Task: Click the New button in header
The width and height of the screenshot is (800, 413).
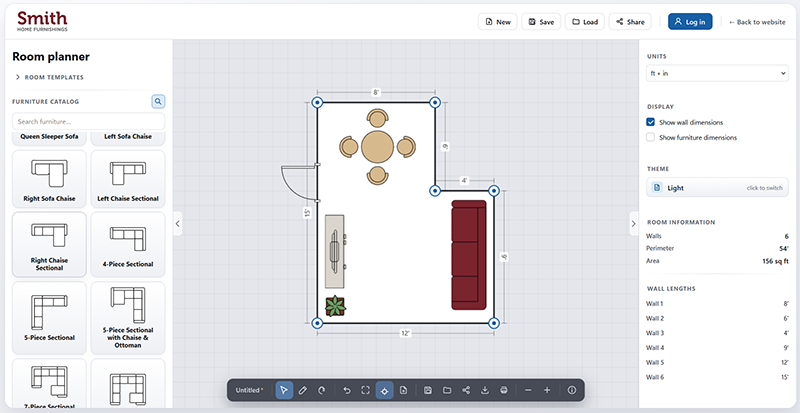Action: (497, 21)
